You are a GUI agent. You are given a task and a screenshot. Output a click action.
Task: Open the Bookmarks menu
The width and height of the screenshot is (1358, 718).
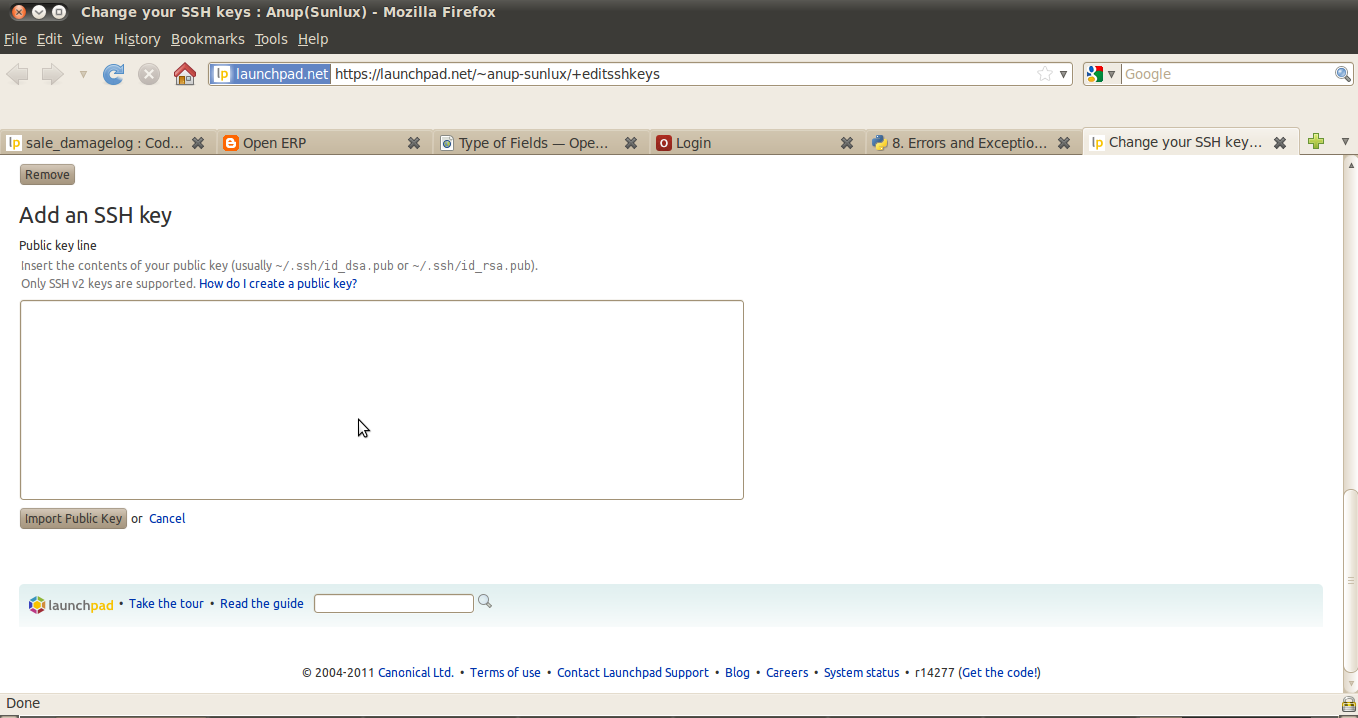208,39
